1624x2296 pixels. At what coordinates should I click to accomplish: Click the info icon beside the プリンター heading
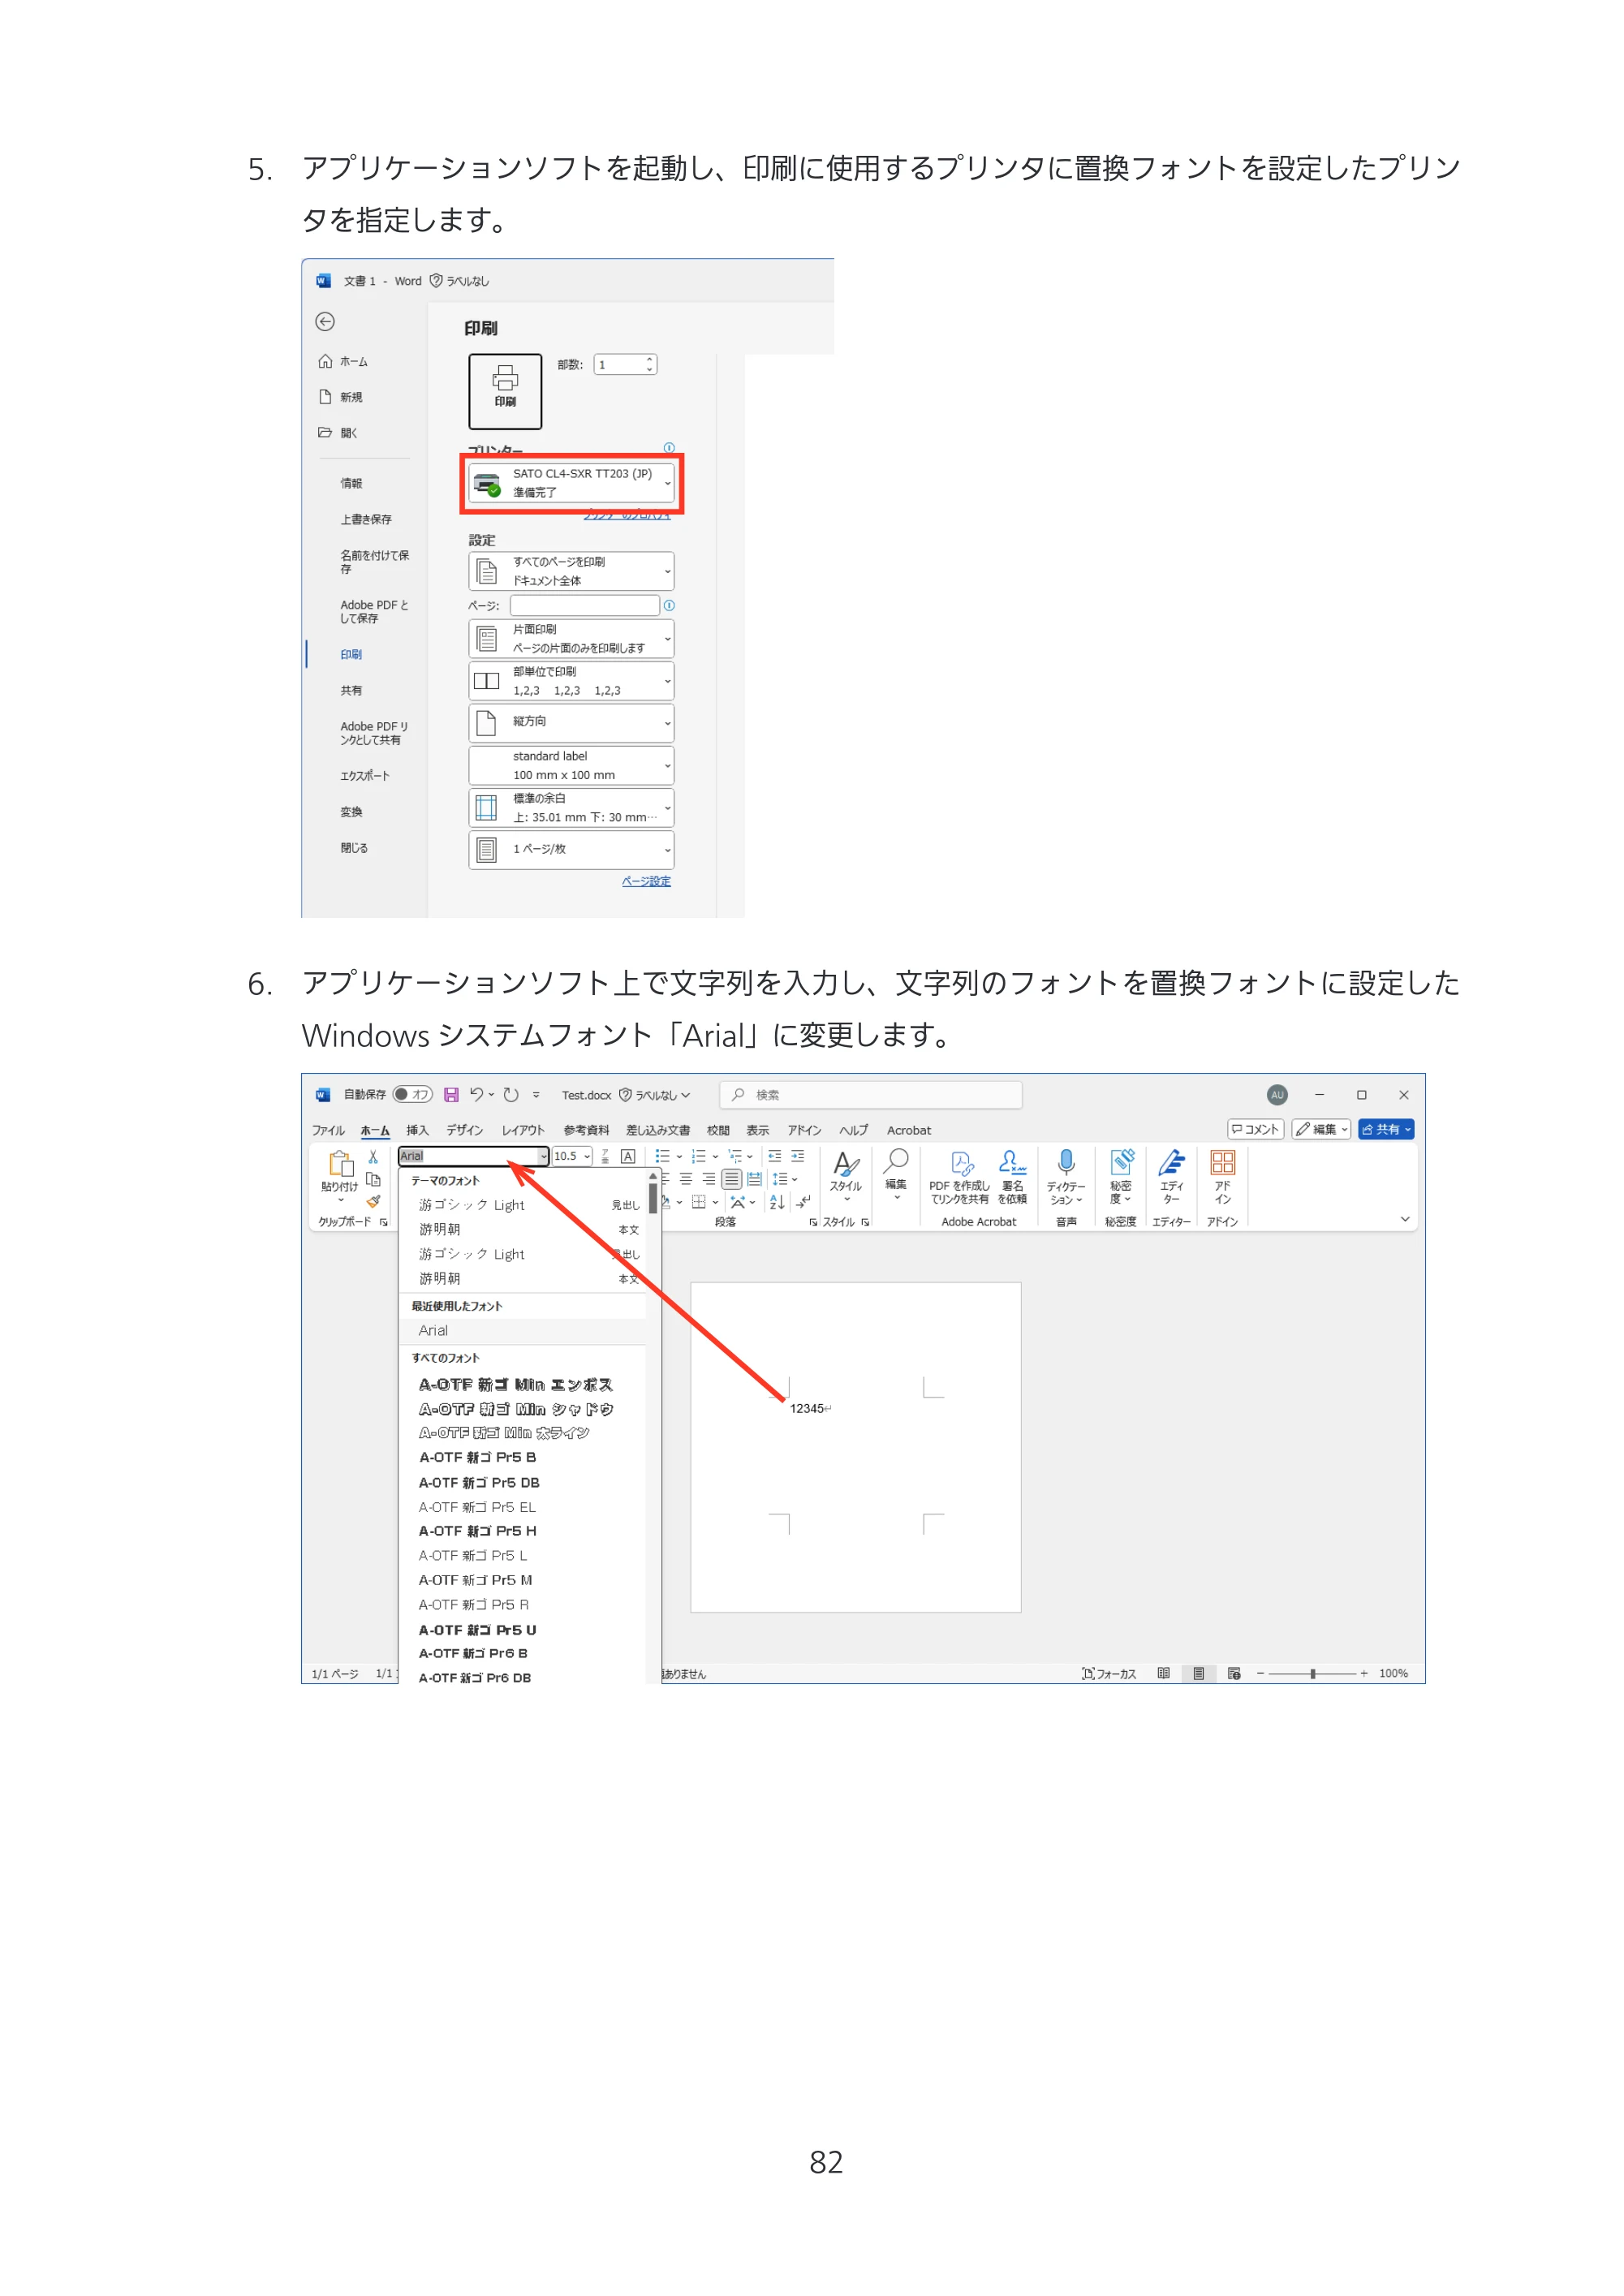point(669,448)
